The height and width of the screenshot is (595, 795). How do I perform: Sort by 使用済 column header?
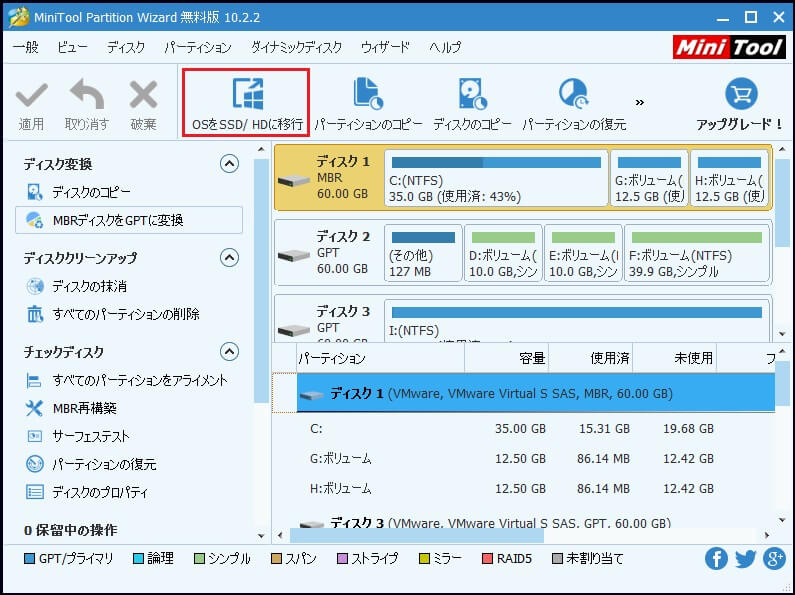coord(591,358)
